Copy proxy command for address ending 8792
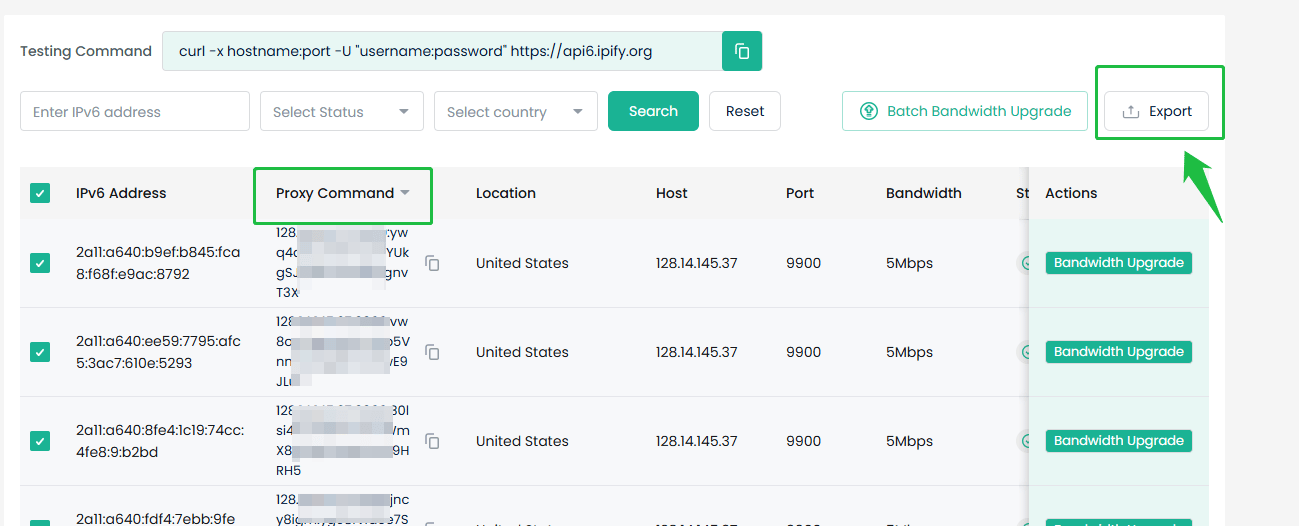1299x526 pixels. click(x=432, y=263)
